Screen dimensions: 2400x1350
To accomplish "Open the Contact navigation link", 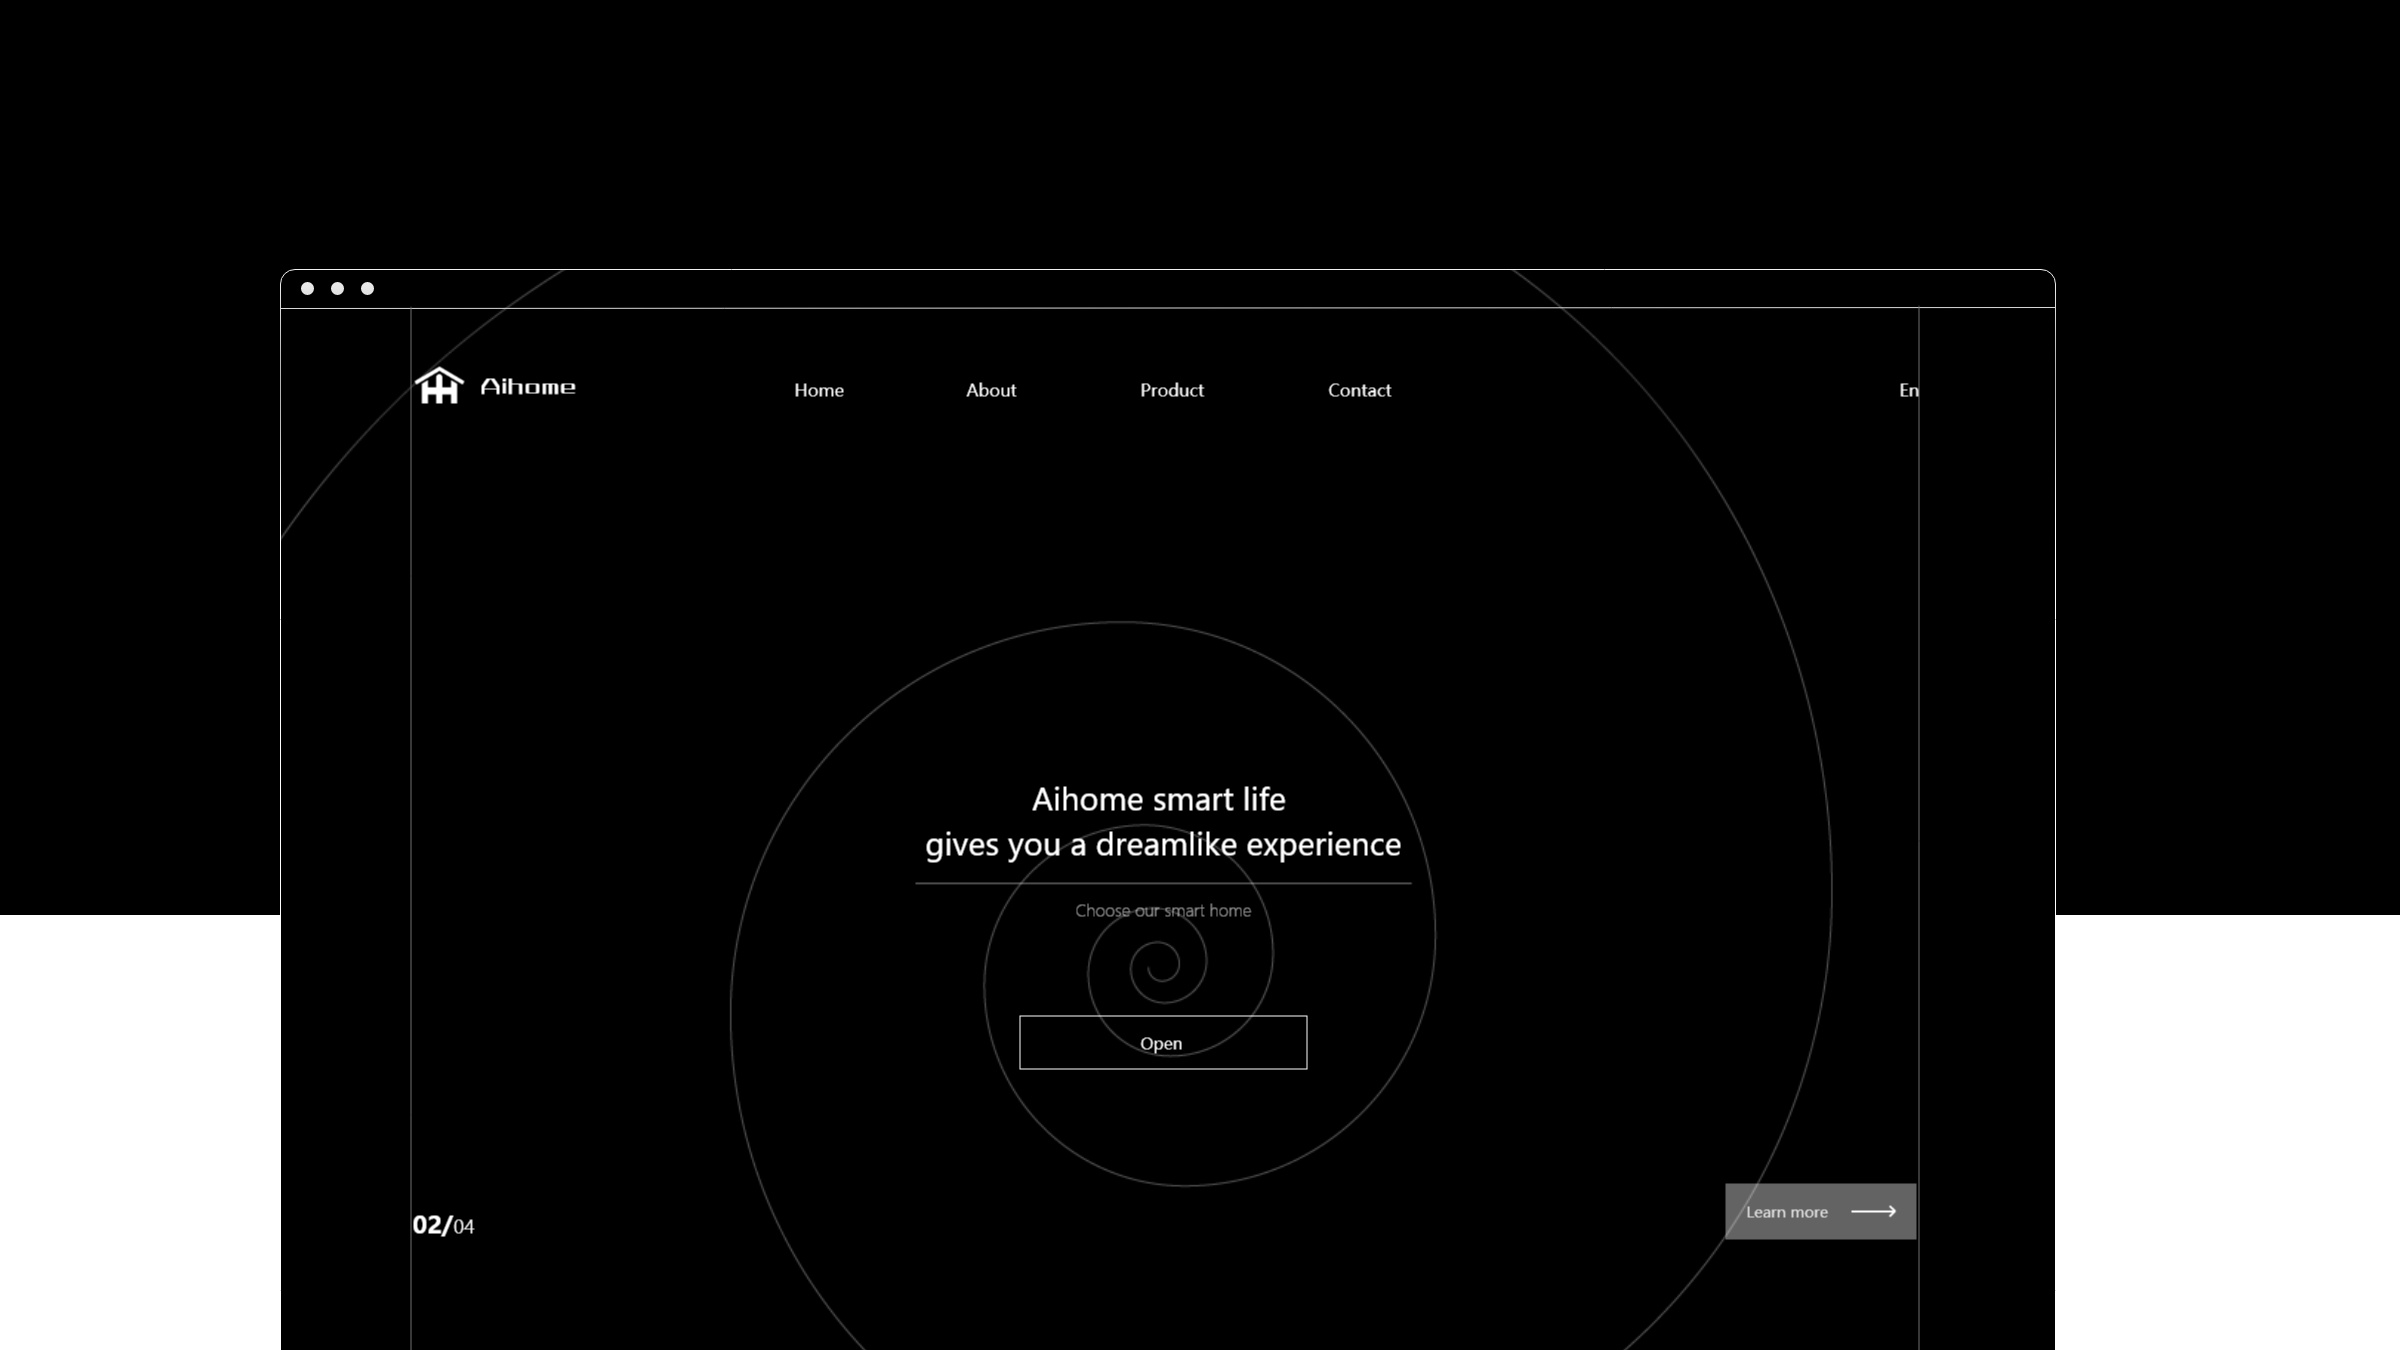I will (1359, 390).
